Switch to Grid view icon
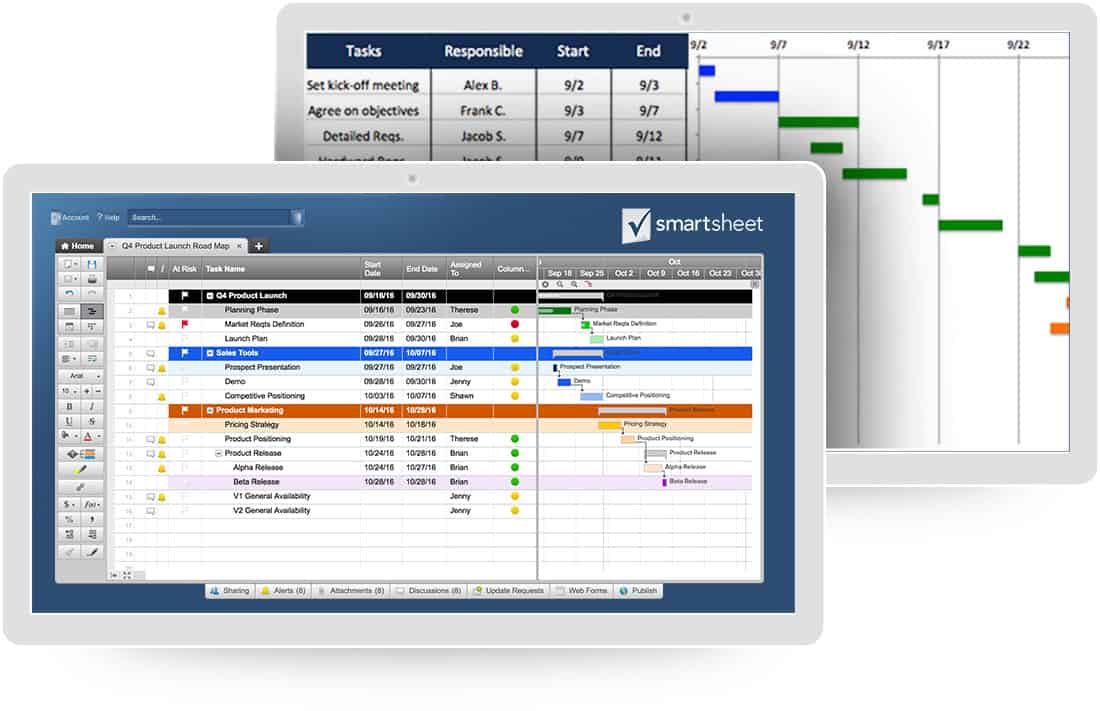1100x711 pixels. click(x=69, y=311)
